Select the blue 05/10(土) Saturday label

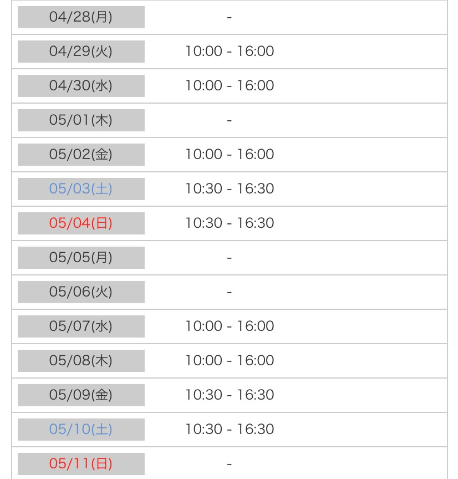pyautogui.click(x=81, y=429)
